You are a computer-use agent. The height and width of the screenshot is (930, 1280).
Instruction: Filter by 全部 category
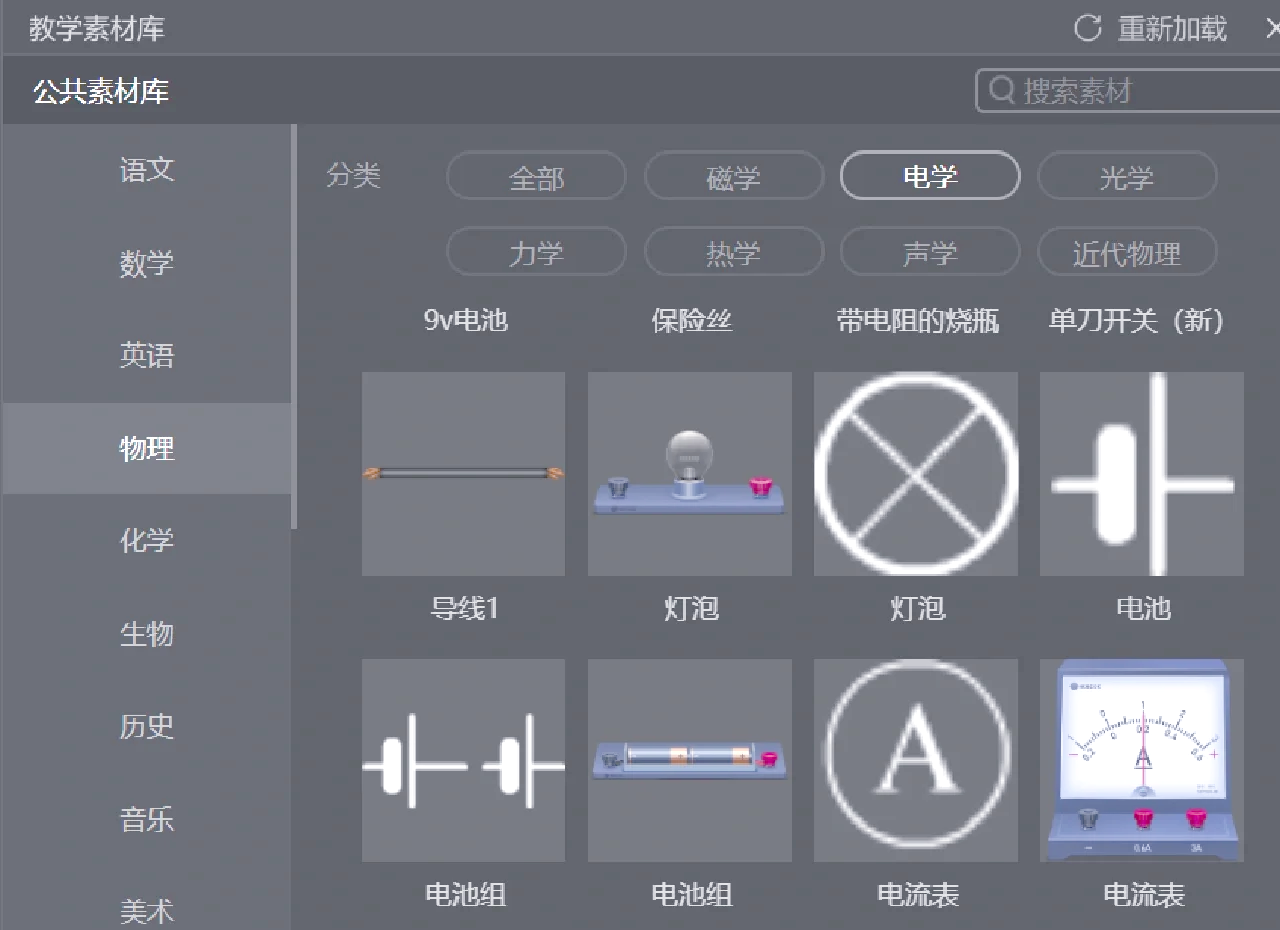point(536,177)
